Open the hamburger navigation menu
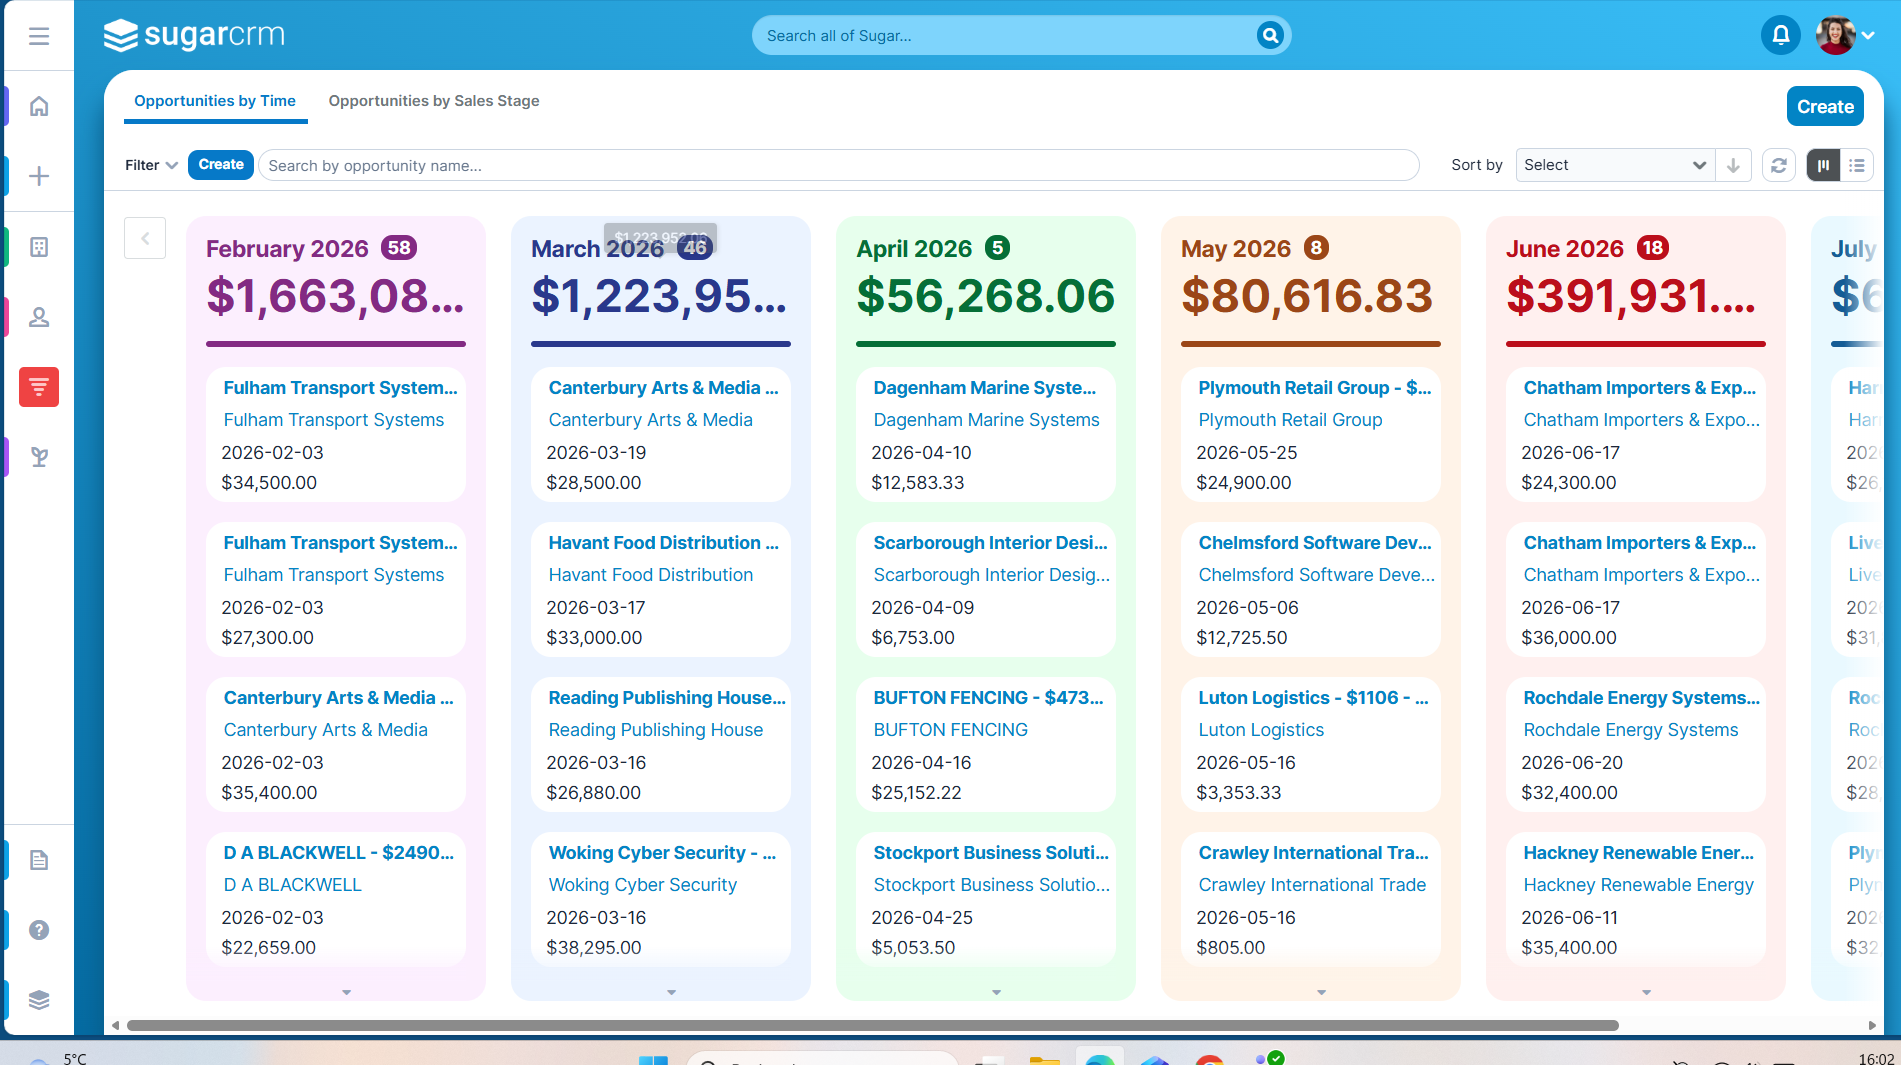The height and width of the screenshot is (1065, 1901). click(39, 36)
